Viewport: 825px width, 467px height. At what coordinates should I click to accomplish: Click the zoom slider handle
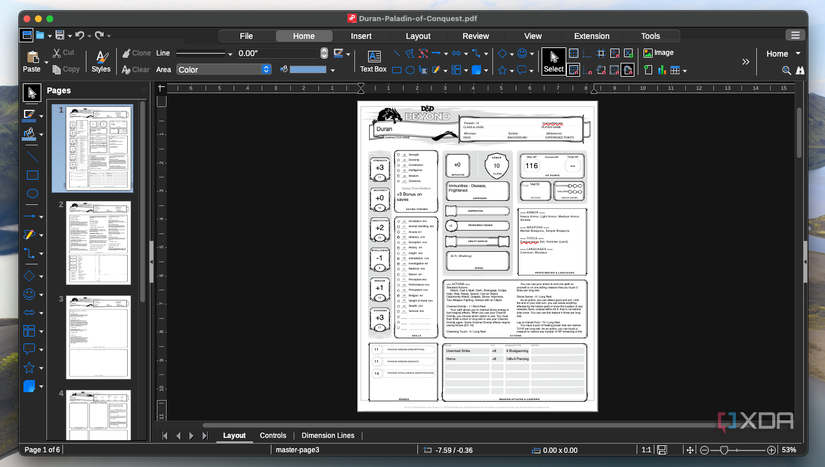pos(724,450)
